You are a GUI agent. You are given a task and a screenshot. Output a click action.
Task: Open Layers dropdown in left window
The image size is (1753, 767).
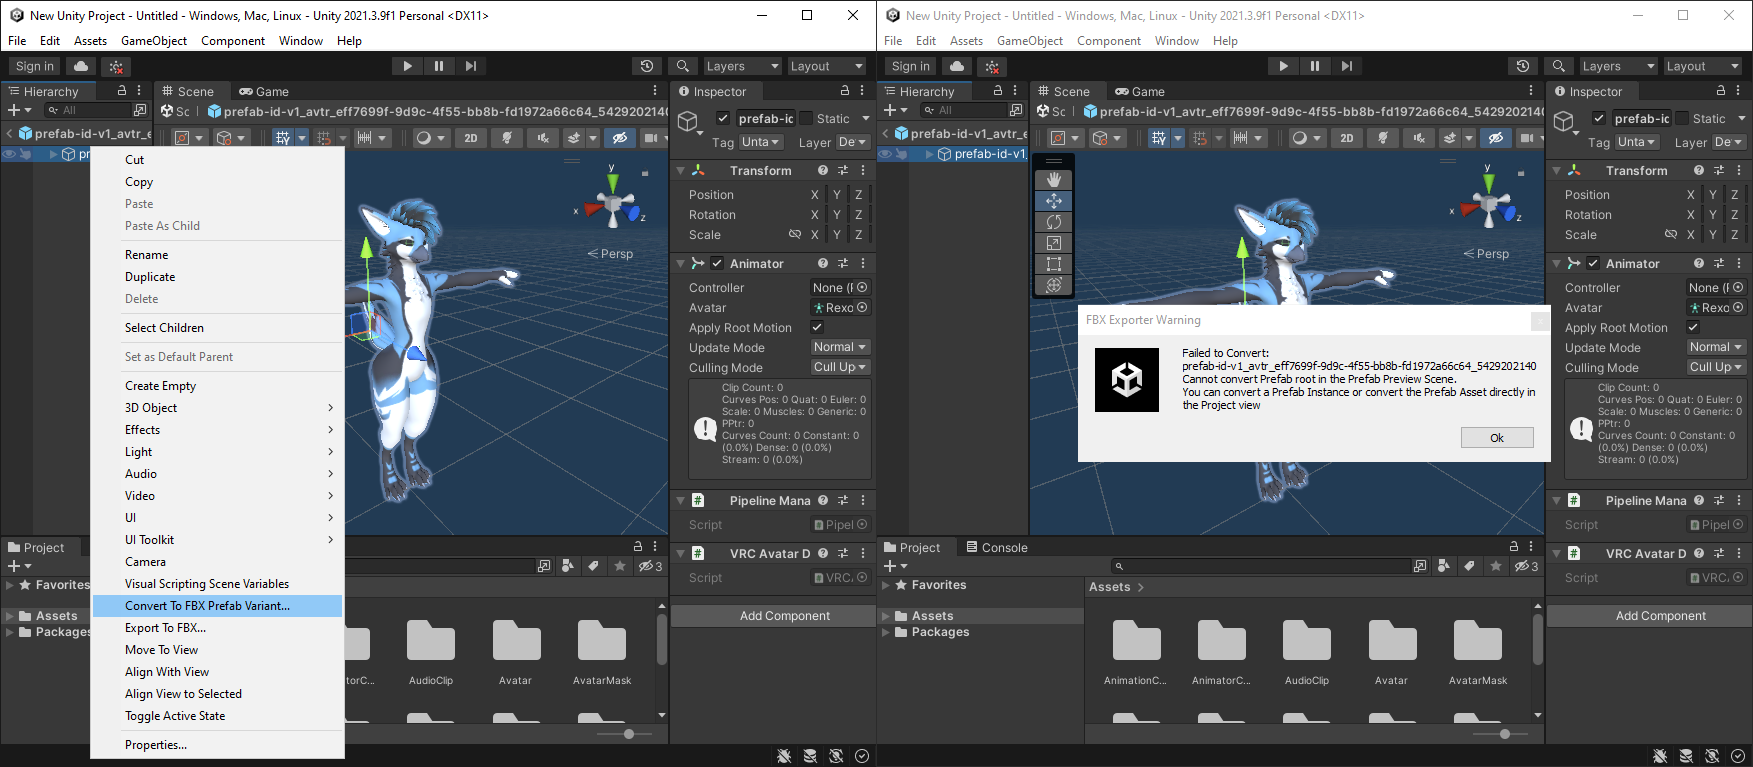coord(742,66)
